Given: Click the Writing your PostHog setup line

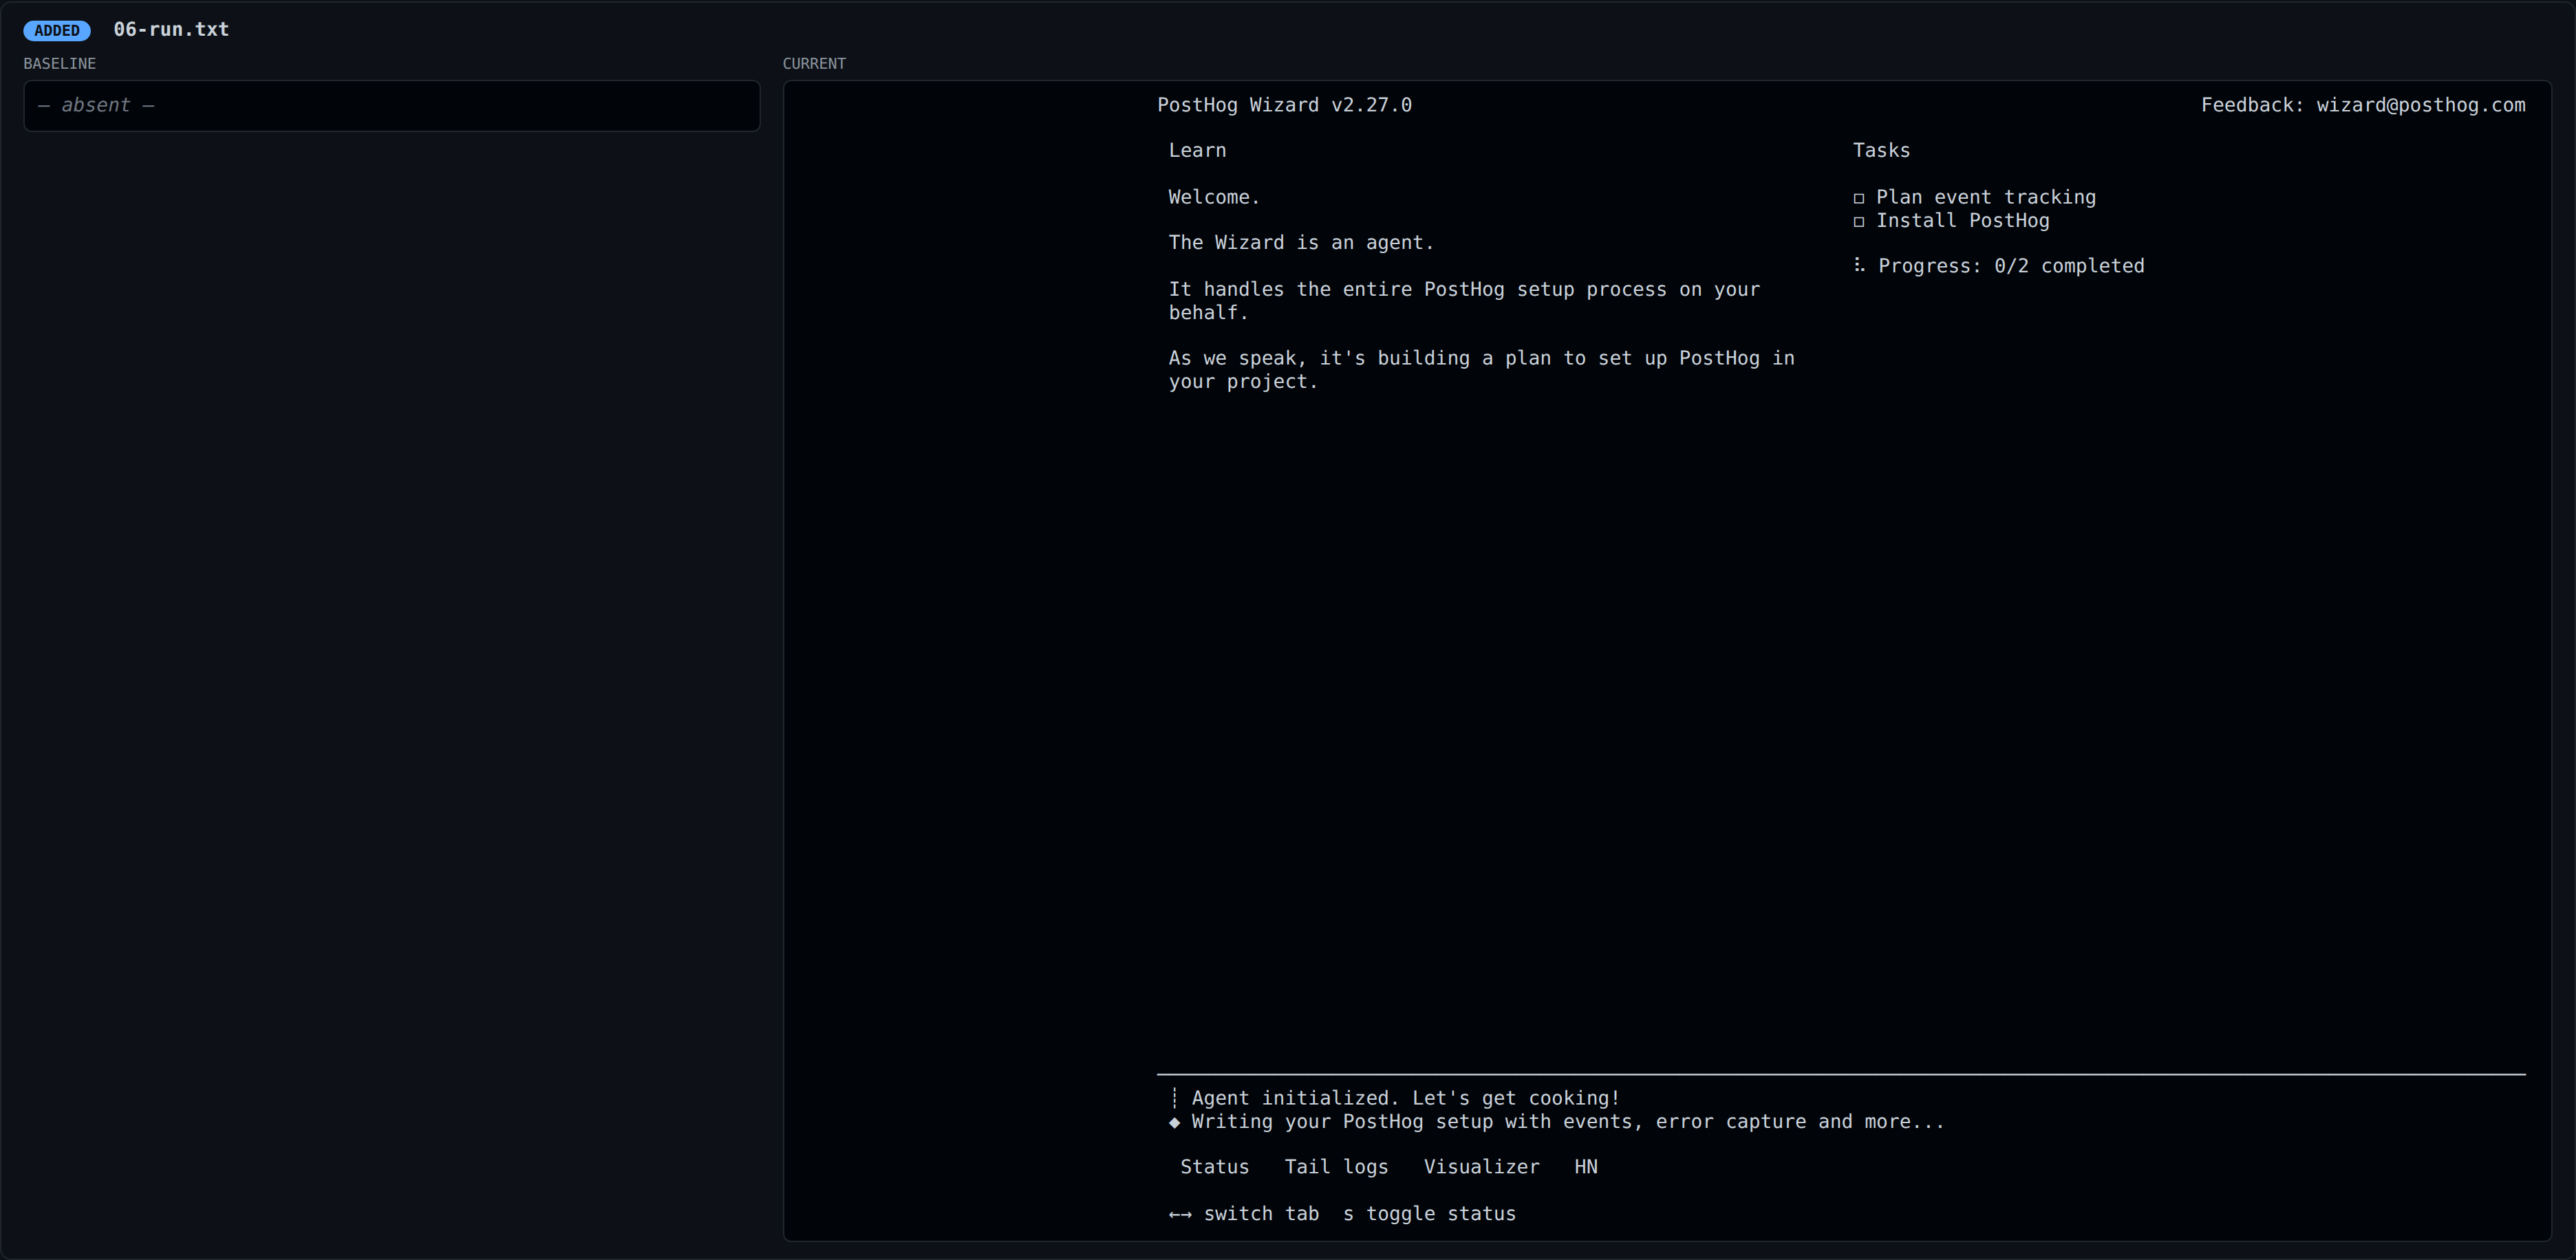Looking at the screenshot, I should click(x=1568, y=1122).
